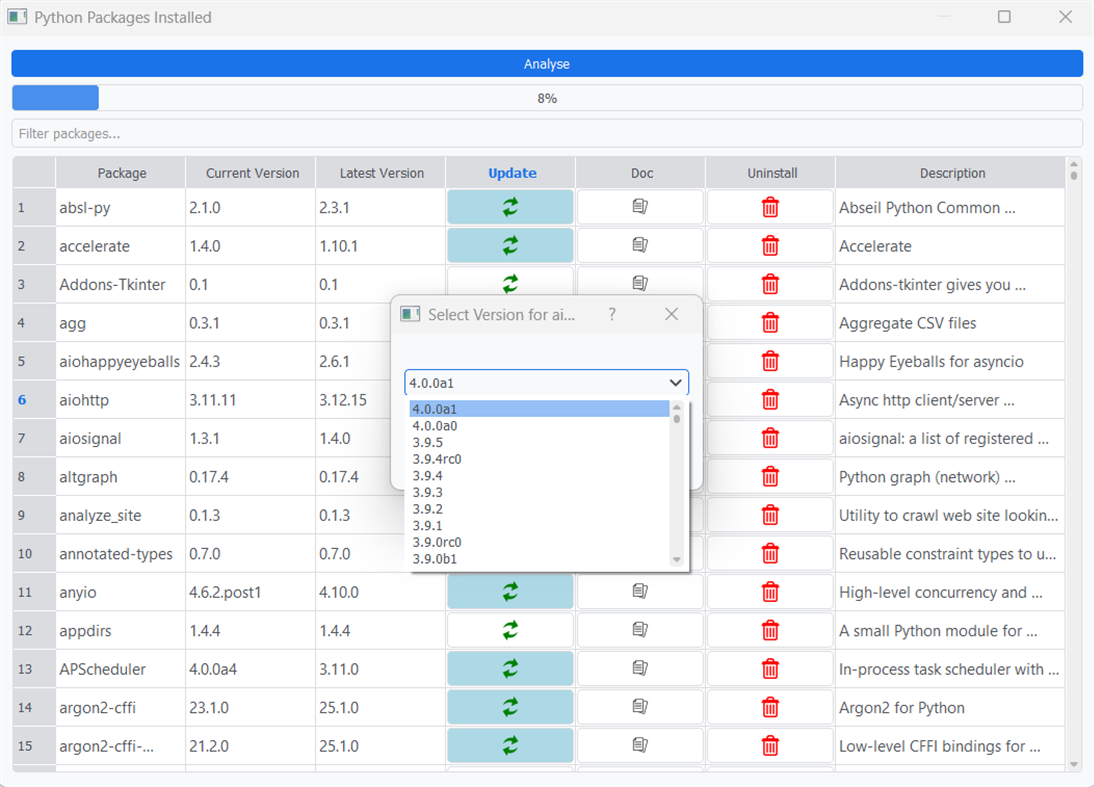
Task: Click update icon for accelerate
Action: [x=510, y=246]
